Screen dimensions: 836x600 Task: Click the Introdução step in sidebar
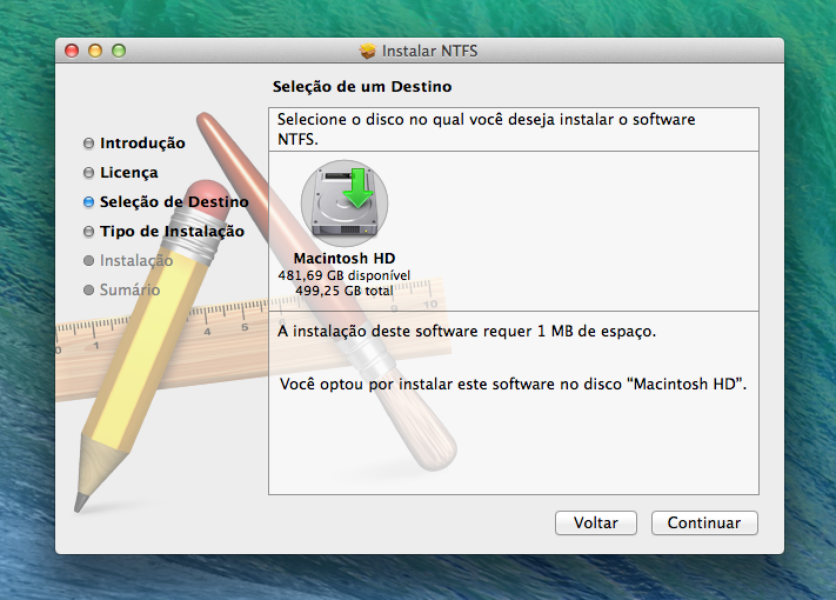click(142, 143)
